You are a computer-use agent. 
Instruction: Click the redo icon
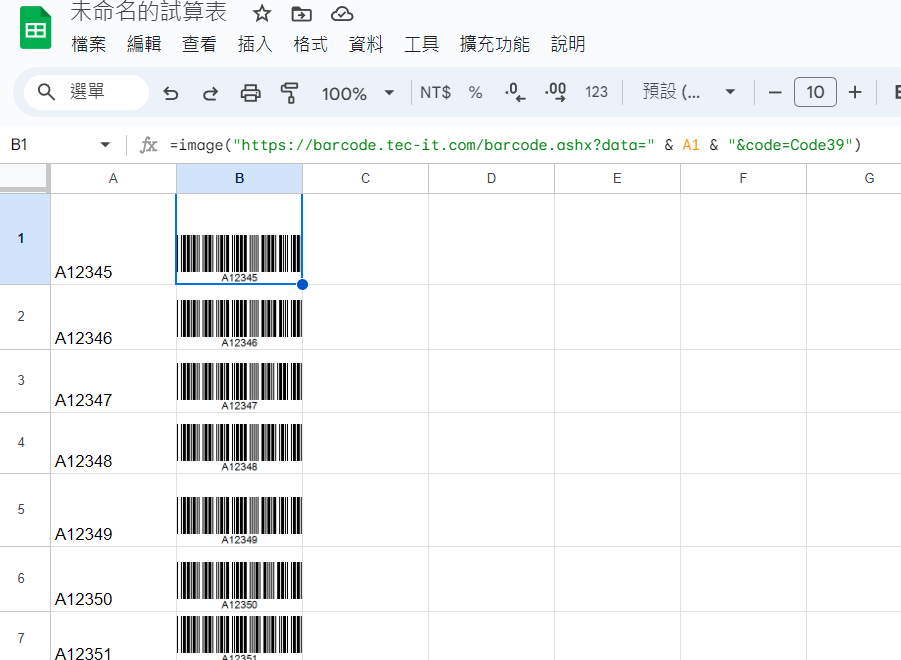(x=210, y=92)
